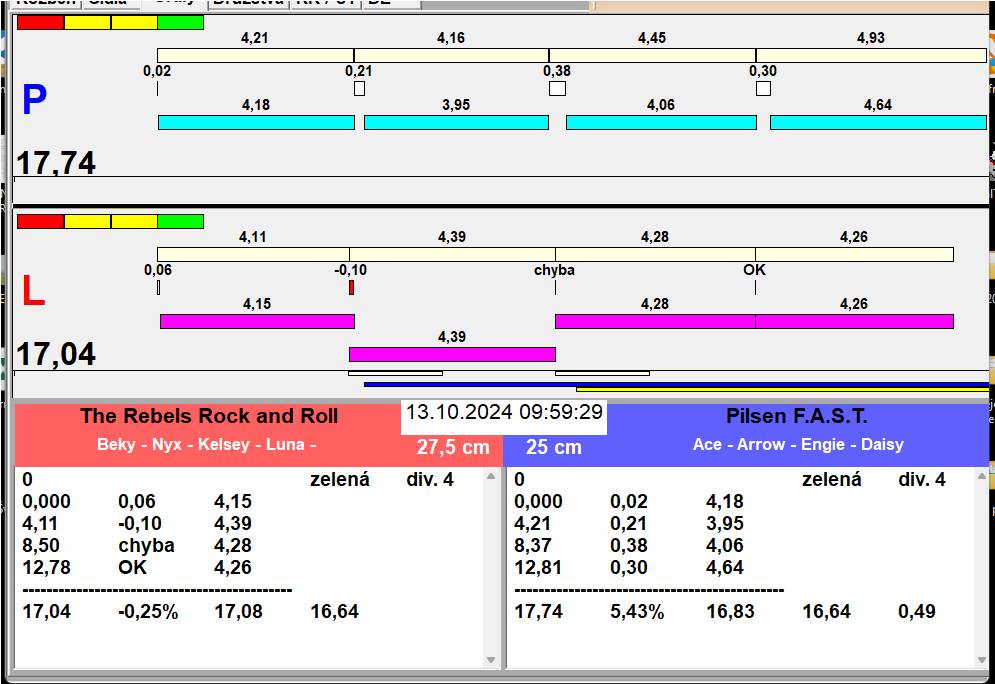The width and height of the screenshot is (995, 684).
Task: Click the 13.10.2024 09:59:29 timestamp
Action: click(x=504, y=412)
